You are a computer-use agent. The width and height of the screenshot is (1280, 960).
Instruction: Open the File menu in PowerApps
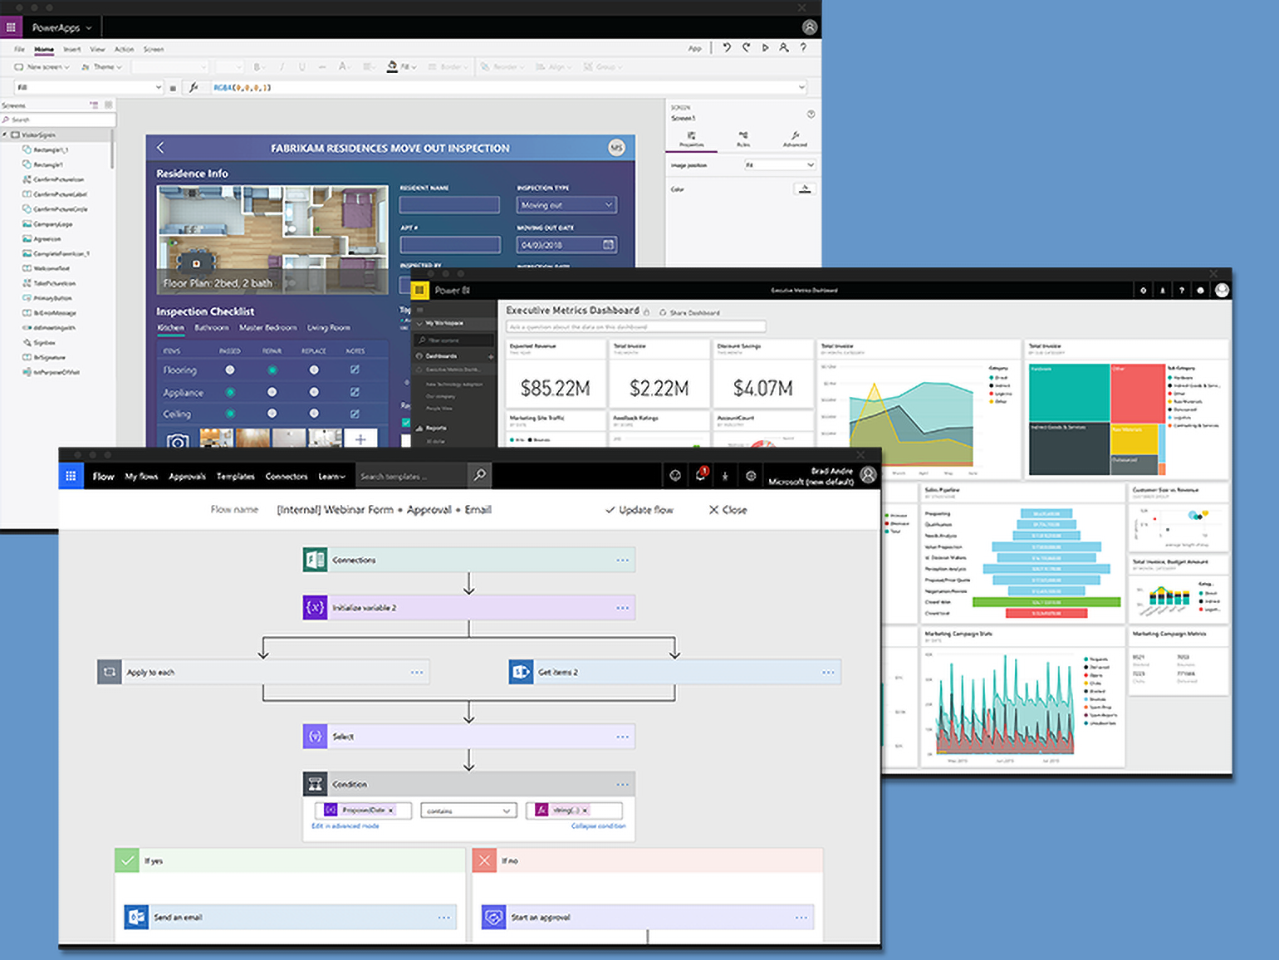(x=19, y=49)
